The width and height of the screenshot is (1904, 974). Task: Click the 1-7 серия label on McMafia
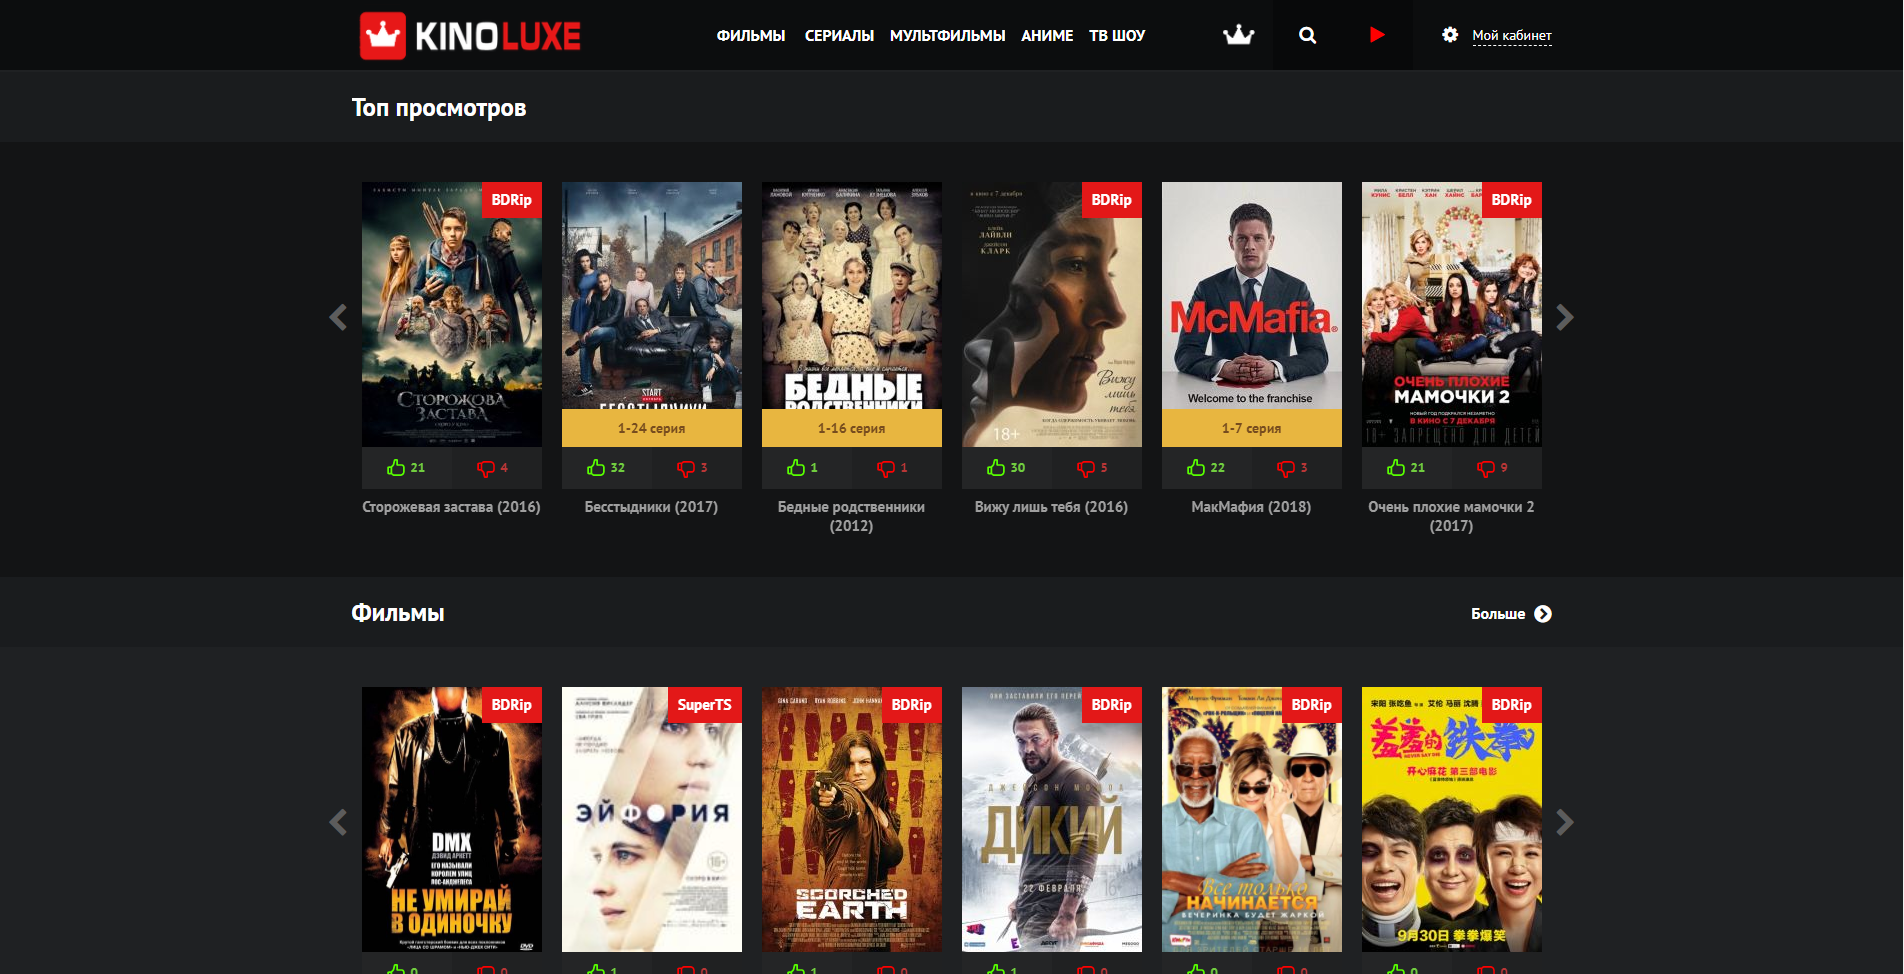point(1252,428)
